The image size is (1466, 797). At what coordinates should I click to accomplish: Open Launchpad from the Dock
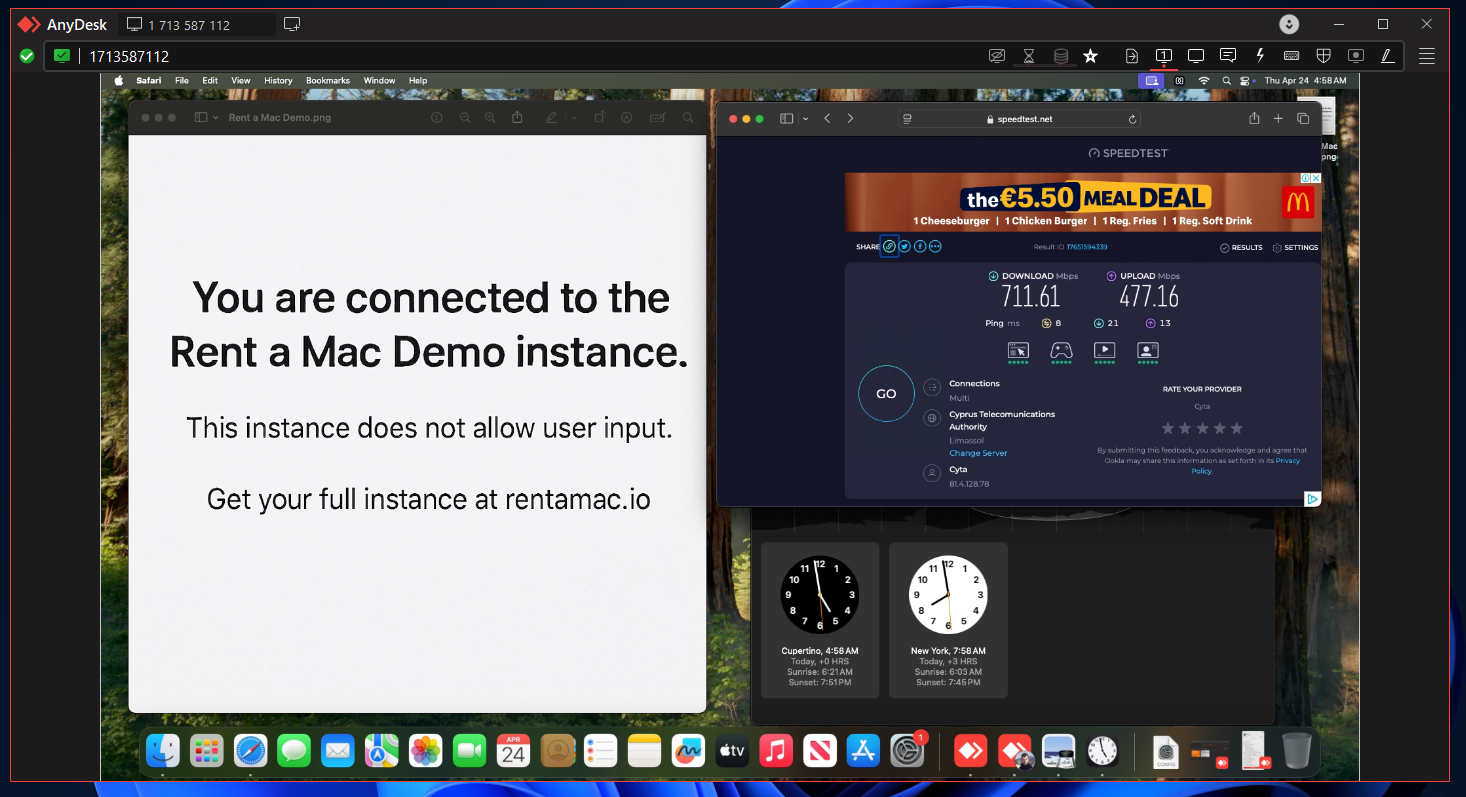[206, 750]
